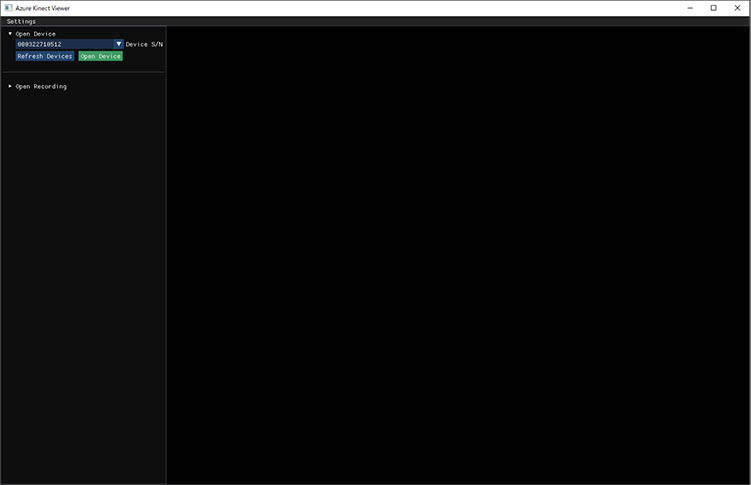Image resolution: width=751 pixels, height=485 pixels.
Task: Collapse the Open Device section
Action: point(10,34)
